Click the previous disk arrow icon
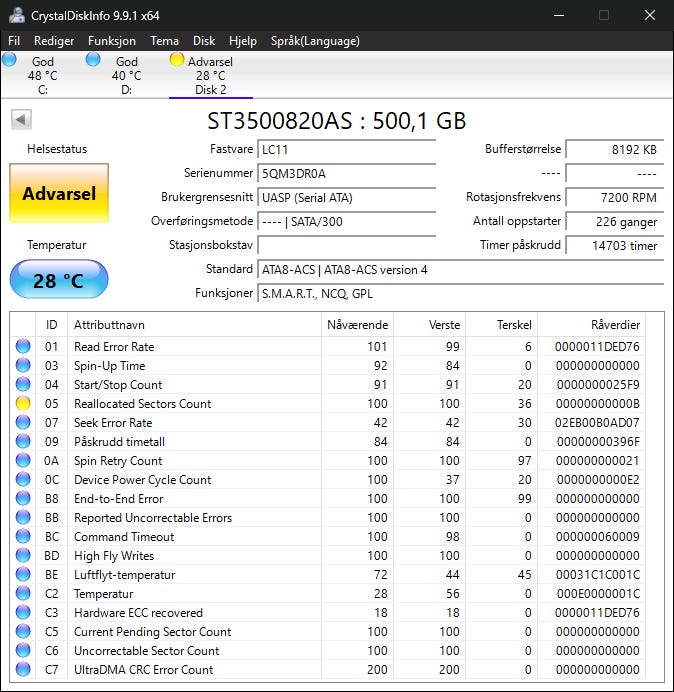The width and height of the screenshot is (674, 692). click(x=21, y=119)
